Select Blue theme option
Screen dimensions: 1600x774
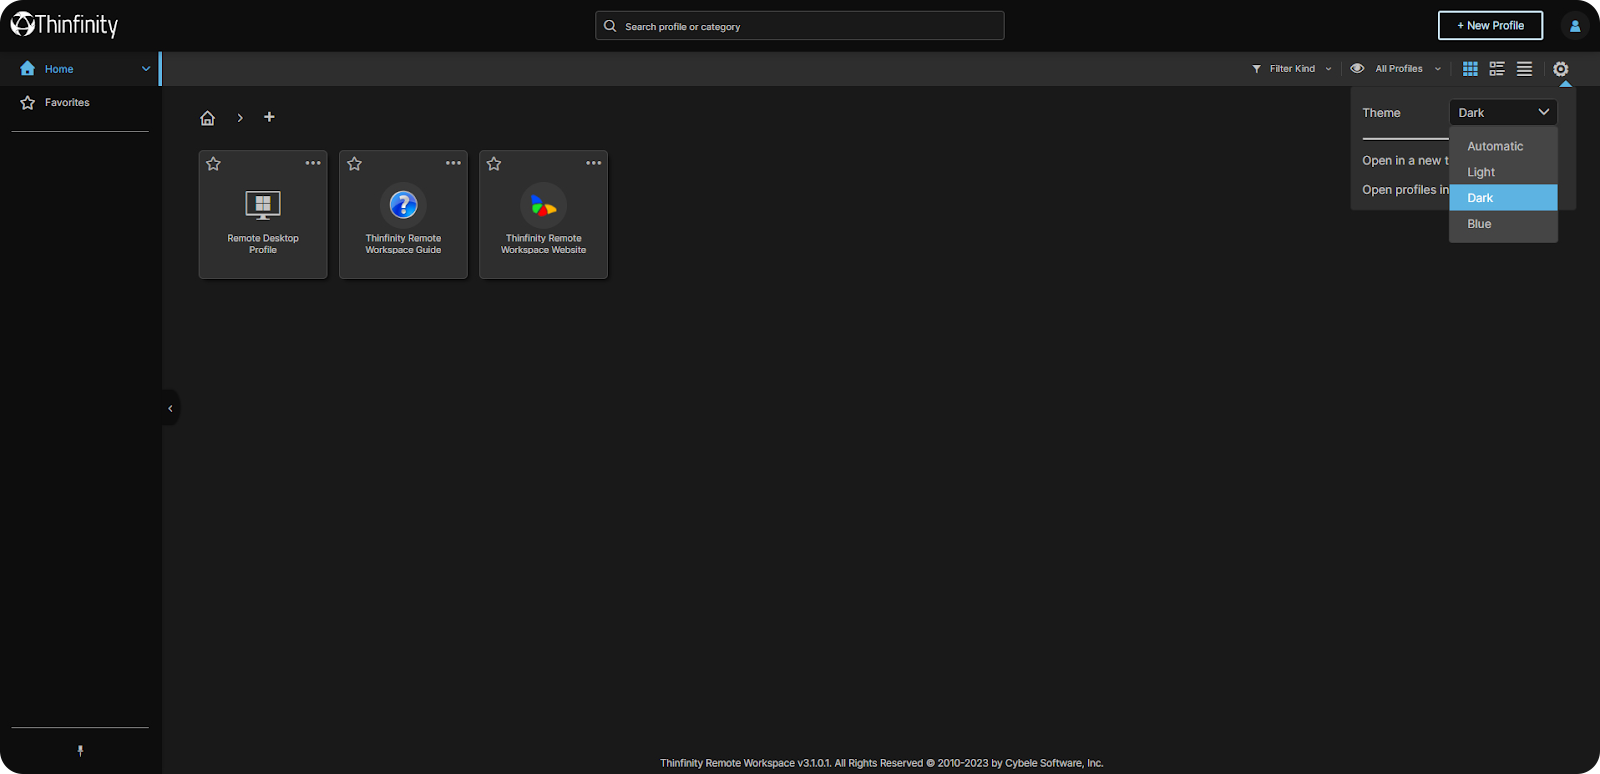[1503, 224]
